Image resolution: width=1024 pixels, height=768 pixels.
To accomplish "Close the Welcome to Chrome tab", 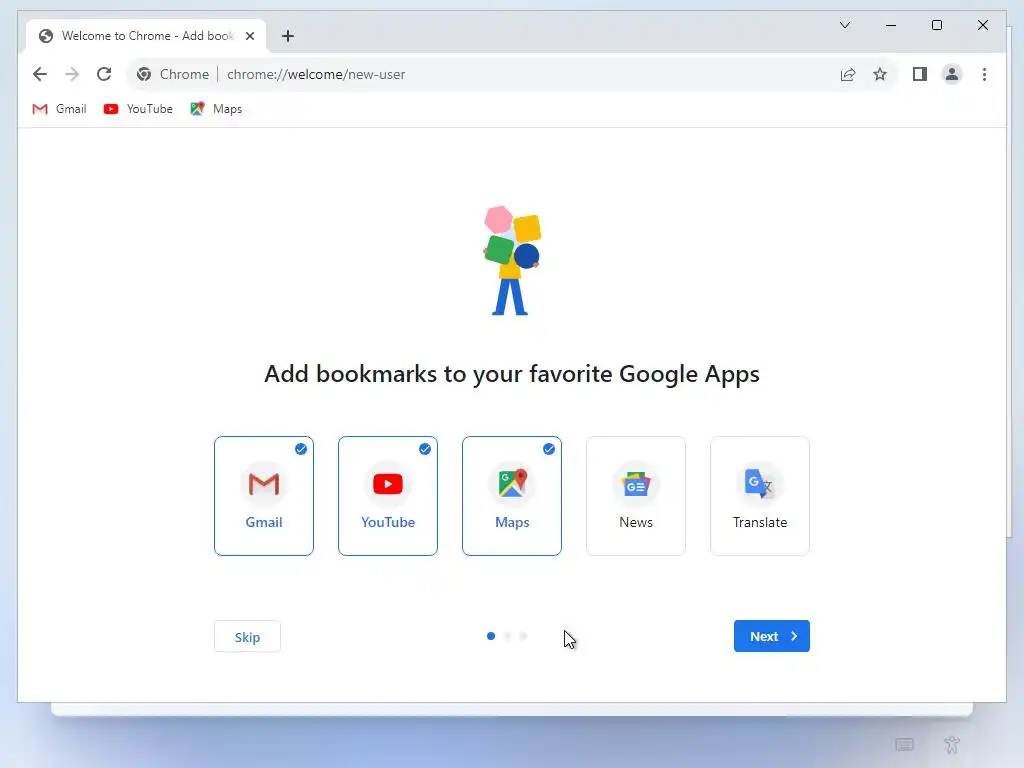I will click(249, 36).
